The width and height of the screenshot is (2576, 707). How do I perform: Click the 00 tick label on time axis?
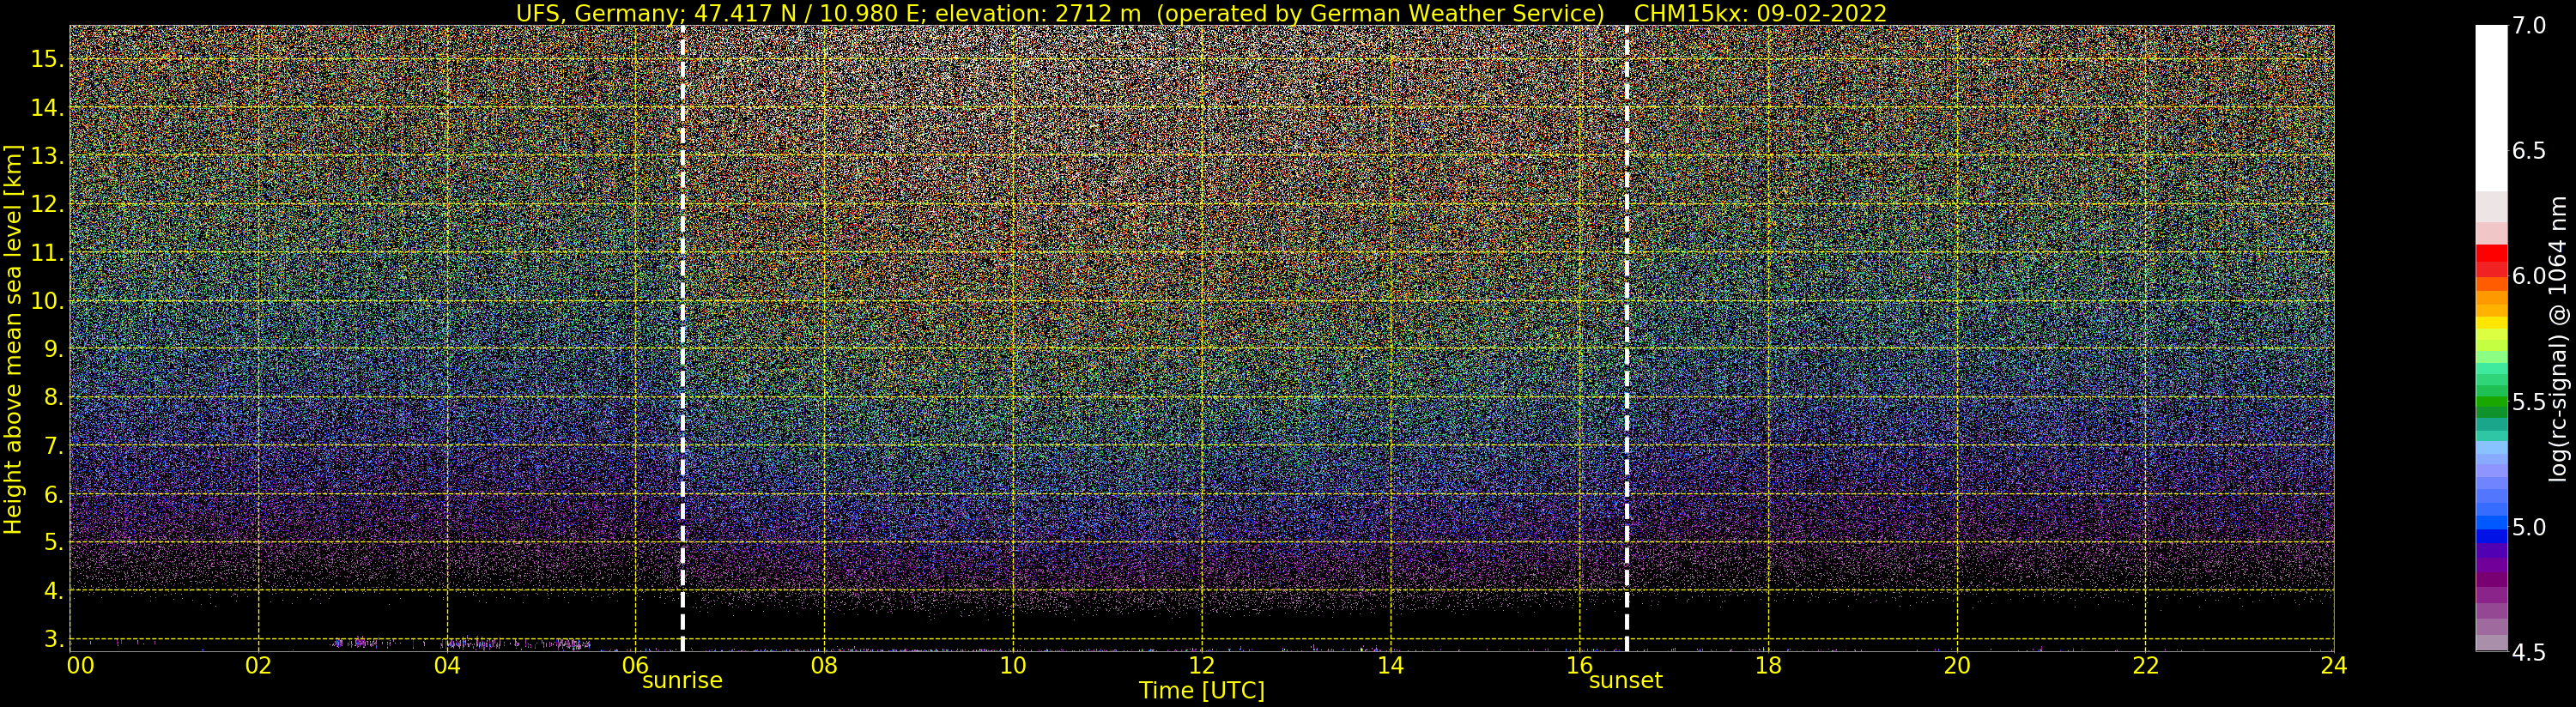[81, 665]
